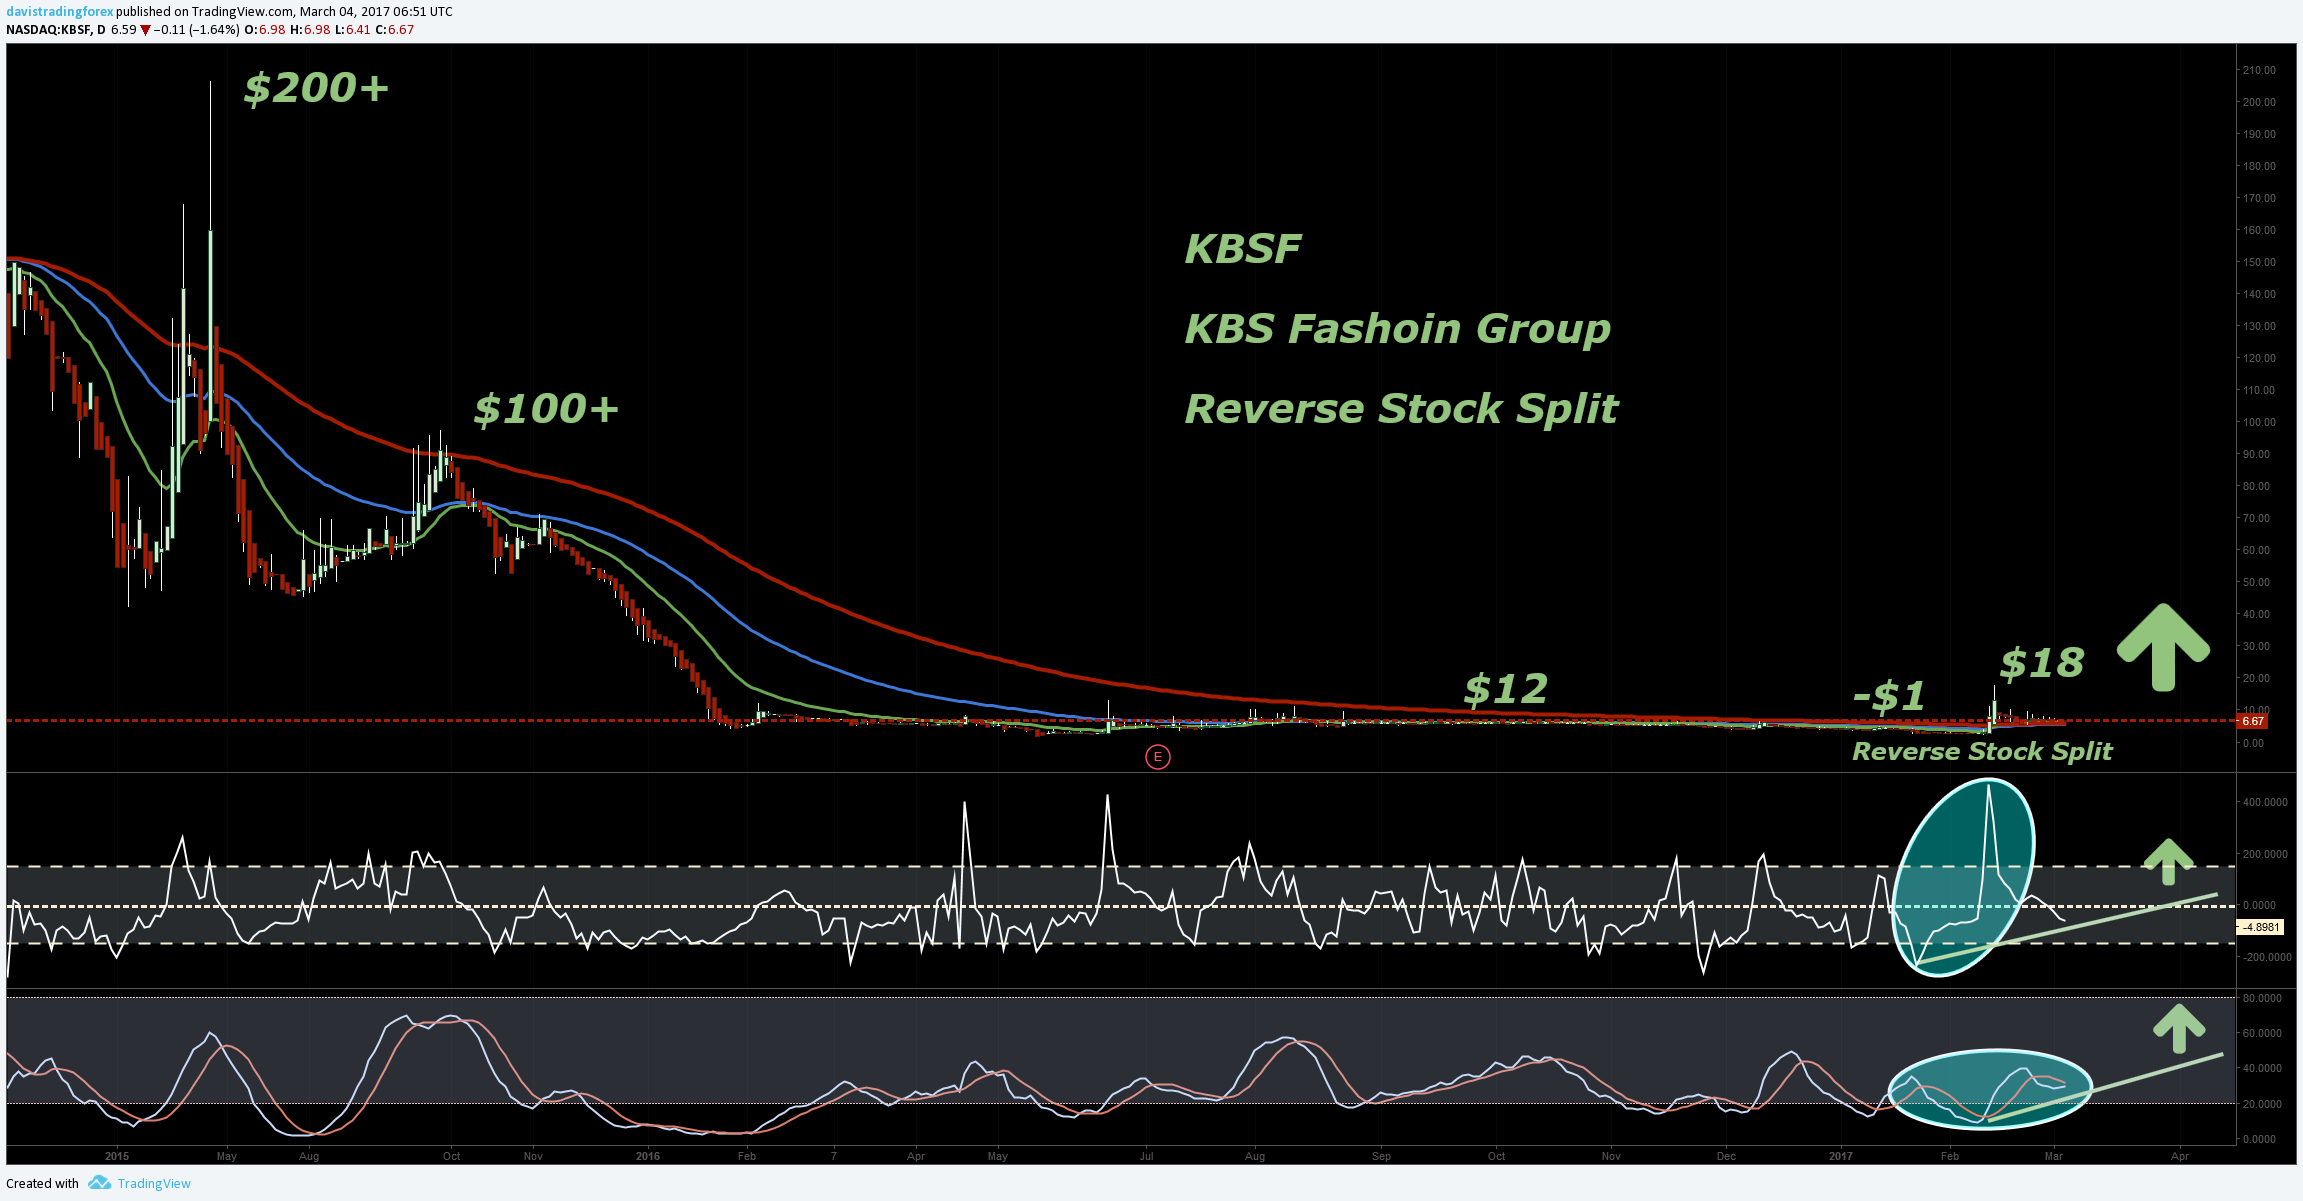Click the Jul time axis label
Image resolution: width=2303 pixels, height=1201 pixels.
(1146, 1156)
